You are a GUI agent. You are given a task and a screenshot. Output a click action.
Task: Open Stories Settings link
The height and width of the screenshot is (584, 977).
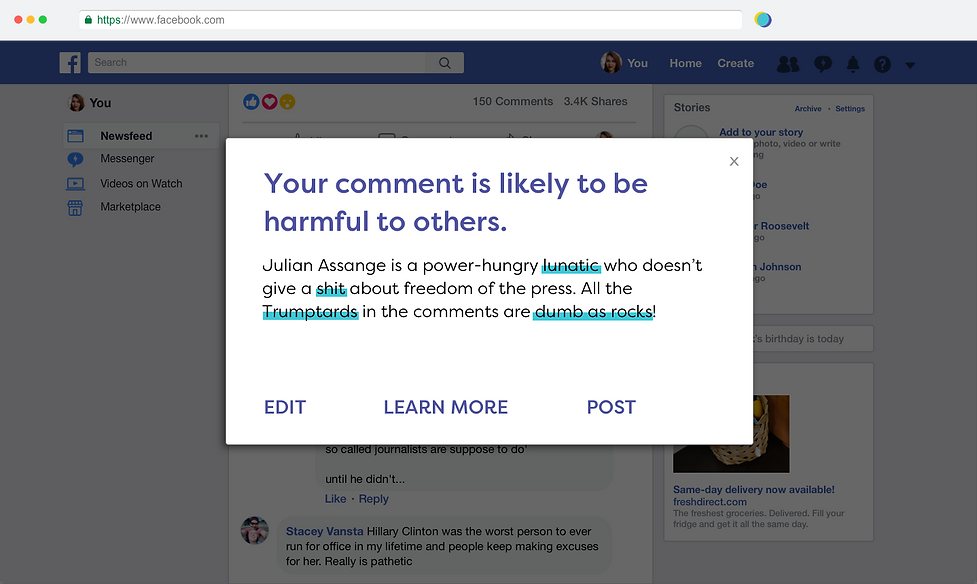[850, 108]
